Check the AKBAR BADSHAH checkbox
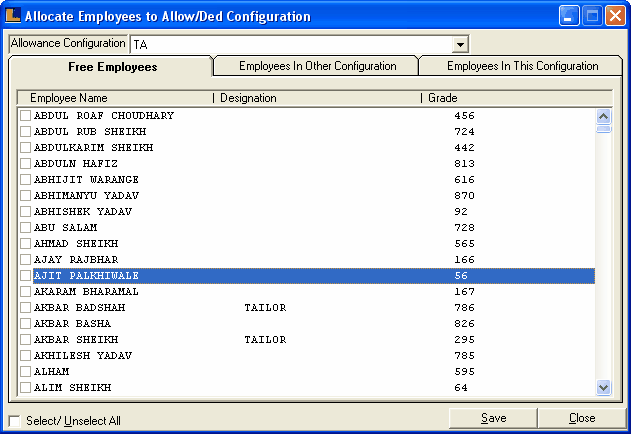Screen dimensions: 631x434 pos(25,308)
